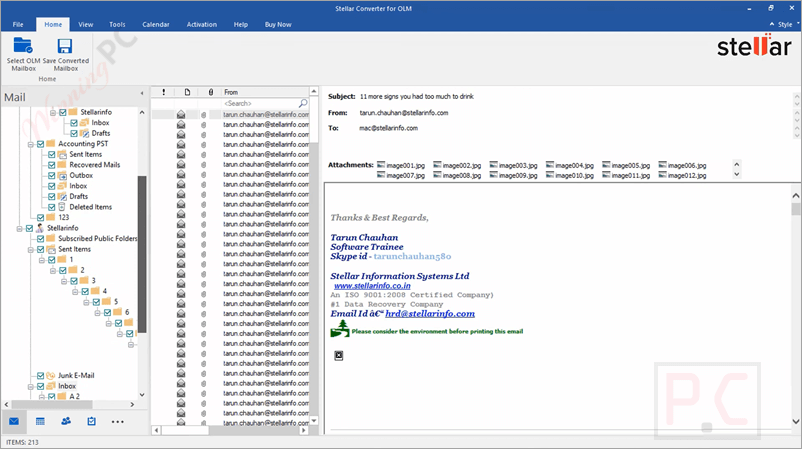Screen dimensions: 802x449
Task: Click environment tree icon in signature
Action: pyautogui.click(x=340, y=329)
